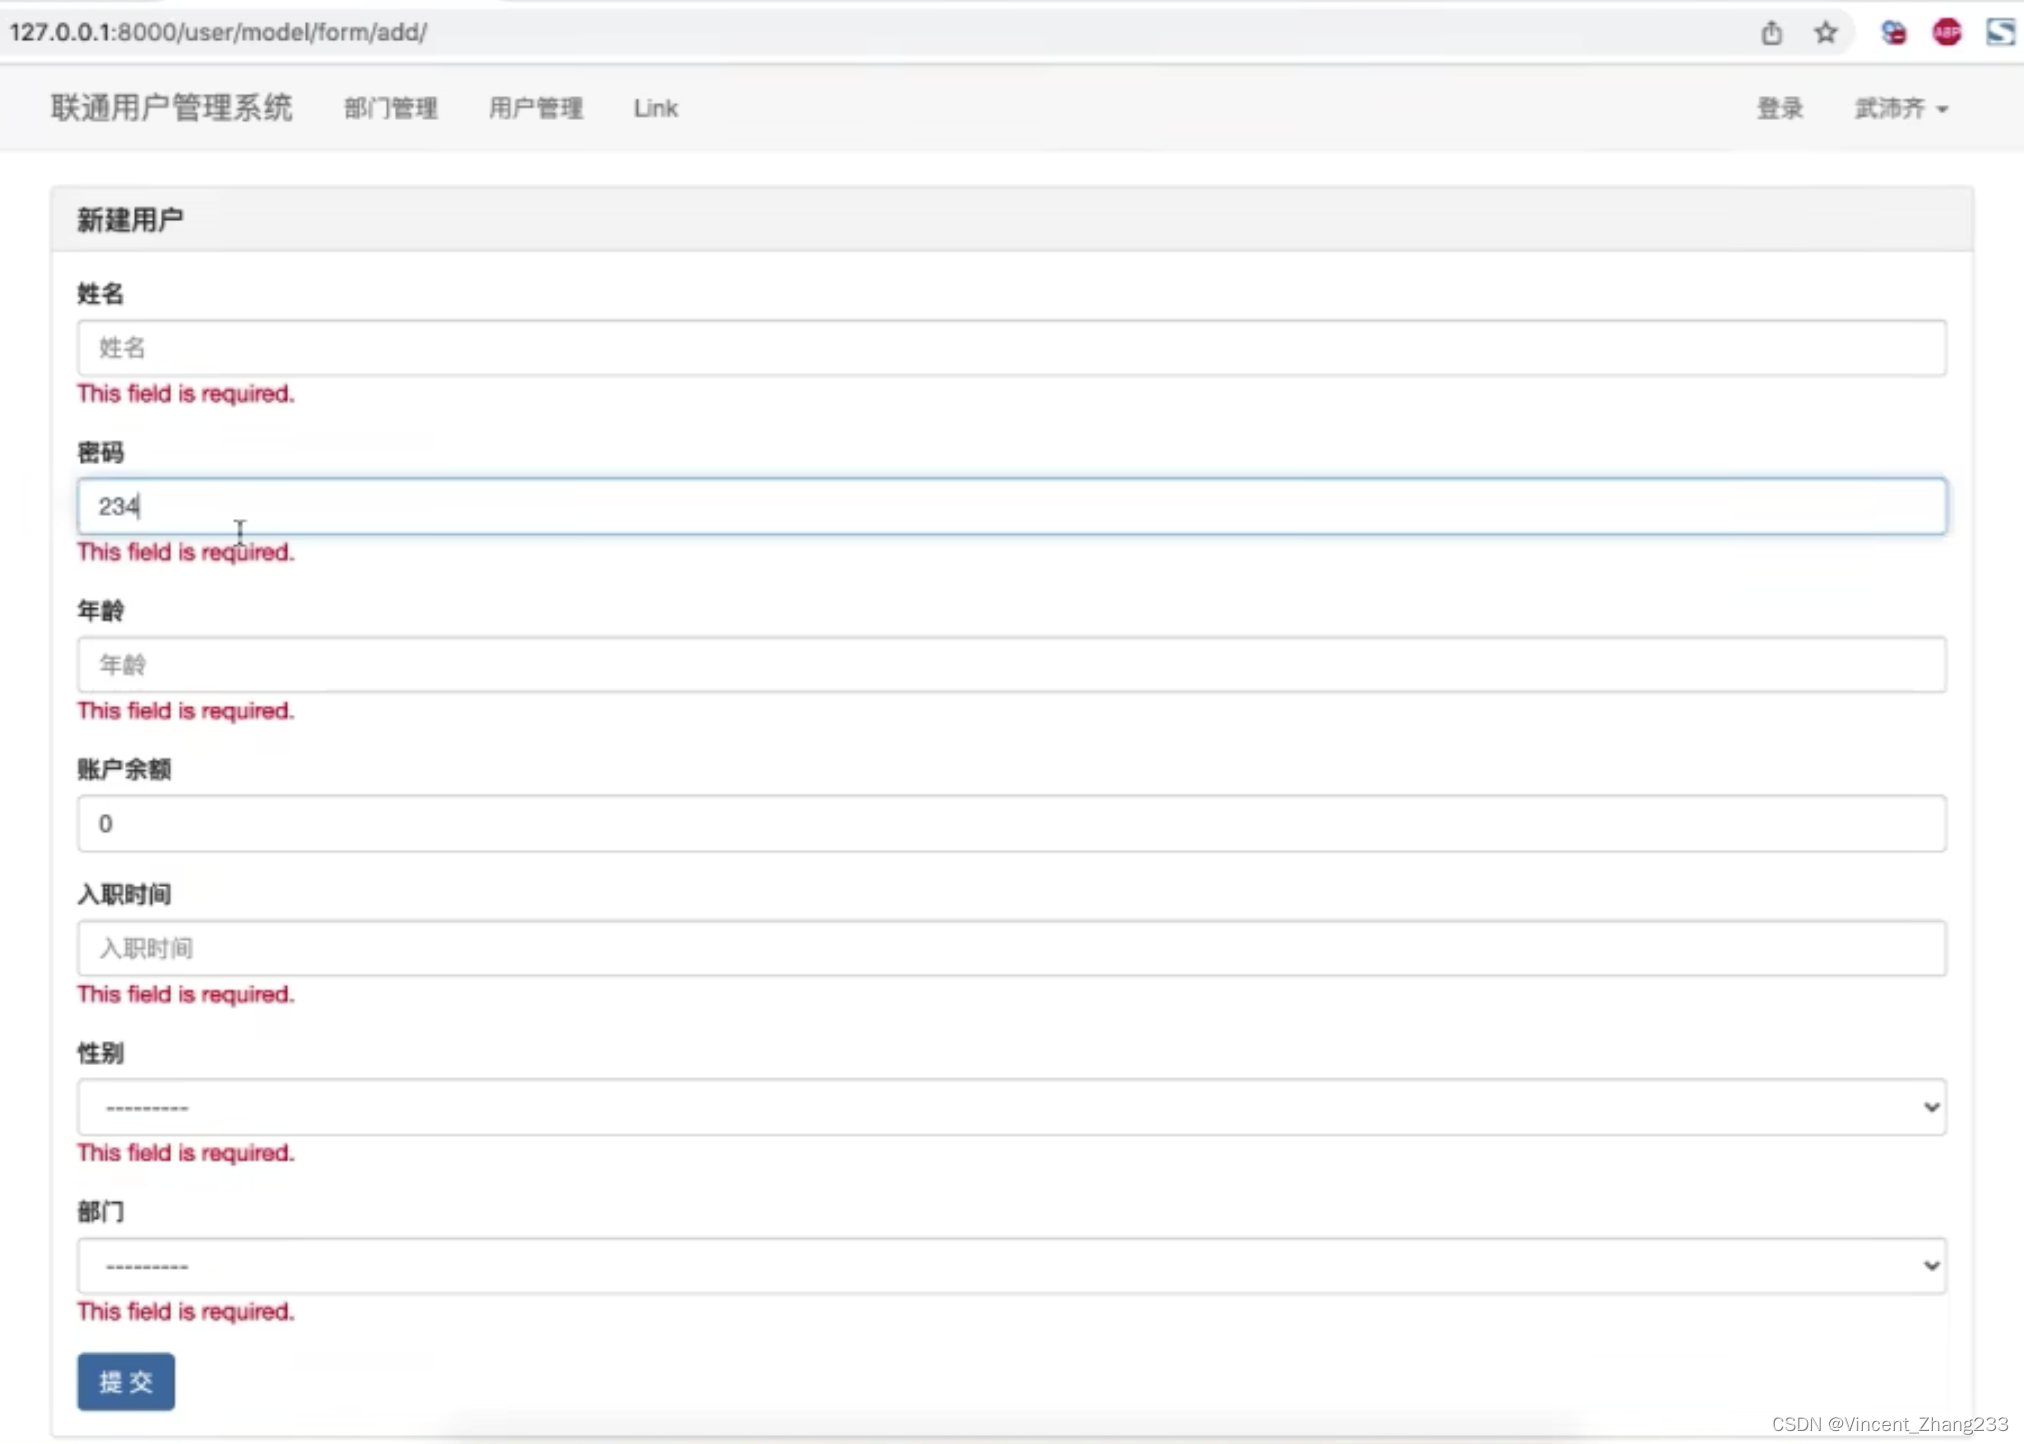
Task: Focus the 姓名 name input field
Action: pos(1011,348)
